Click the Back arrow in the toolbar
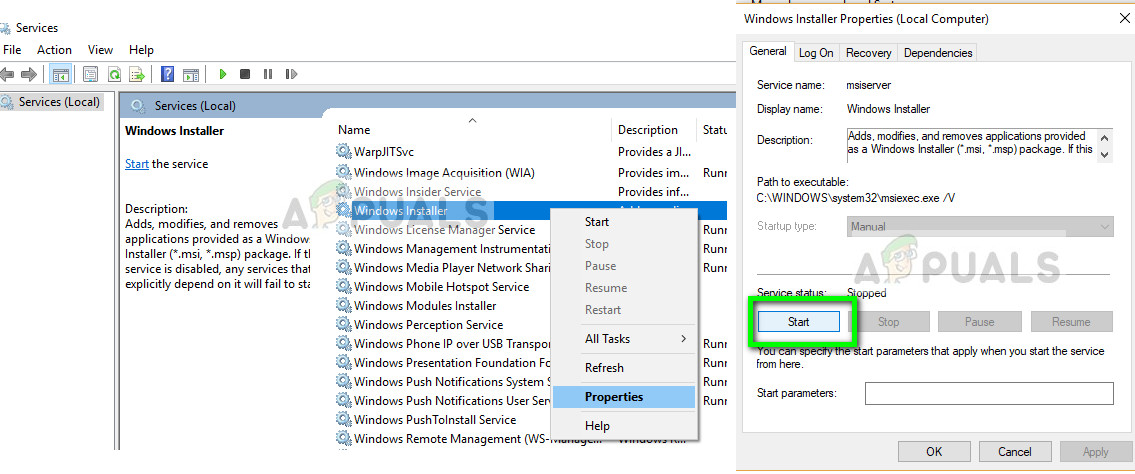This screenshot has width=1135, height=474. pos(8,74)
